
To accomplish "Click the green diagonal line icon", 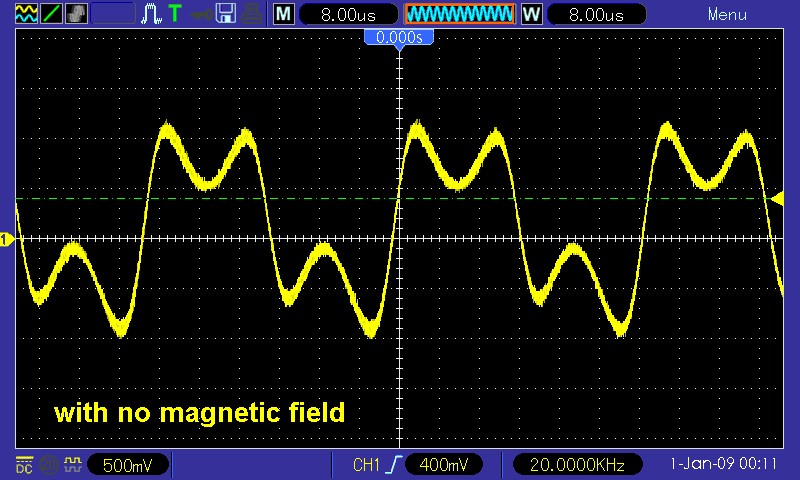I will pos(51,14).
